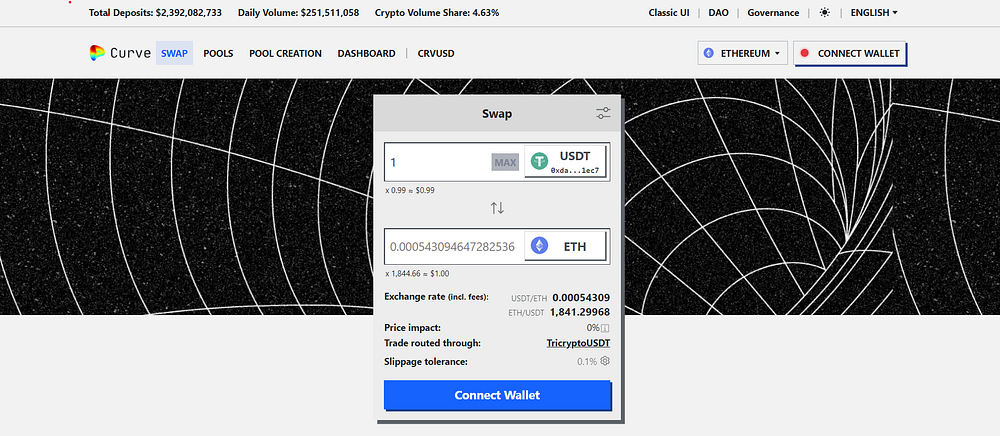Image resolution: width=1000 pixels, height=436 pixels.
Task: Click the ETH output amount field
Action: [453, 246]
